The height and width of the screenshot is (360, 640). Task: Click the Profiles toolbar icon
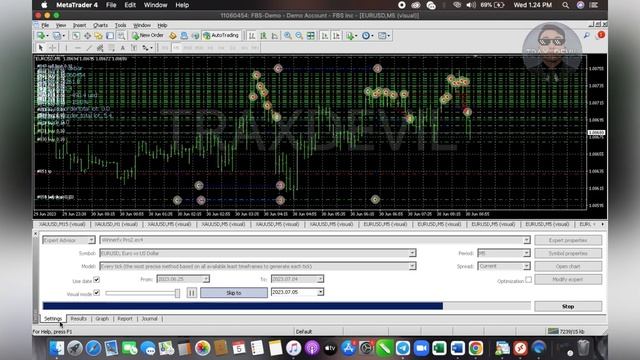pos(57,36)
